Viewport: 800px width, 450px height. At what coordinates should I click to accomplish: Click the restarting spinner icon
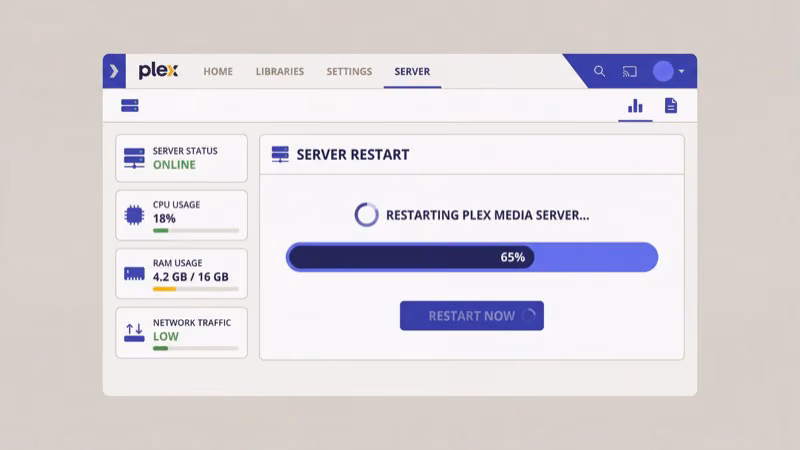pos(366,215)
